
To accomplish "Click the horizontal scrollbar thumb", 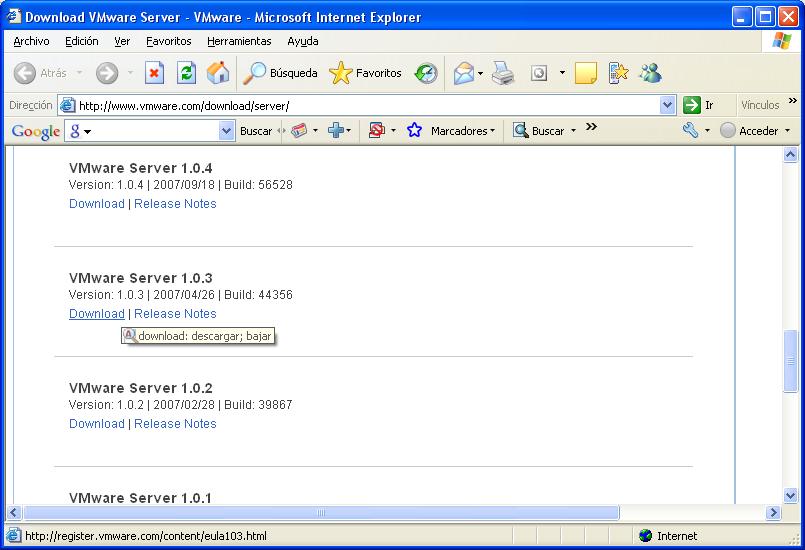I will click(320, 513).
